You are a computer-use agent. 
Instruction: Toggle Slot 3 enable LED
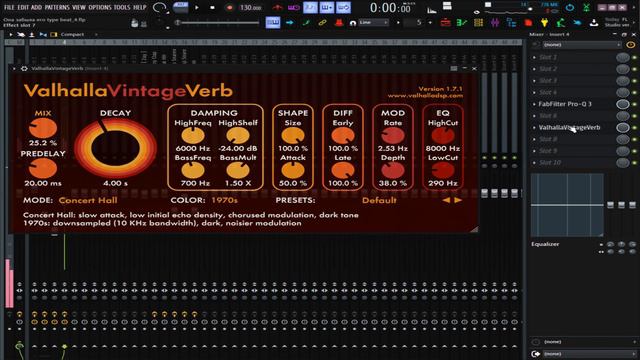coord(634,81)
